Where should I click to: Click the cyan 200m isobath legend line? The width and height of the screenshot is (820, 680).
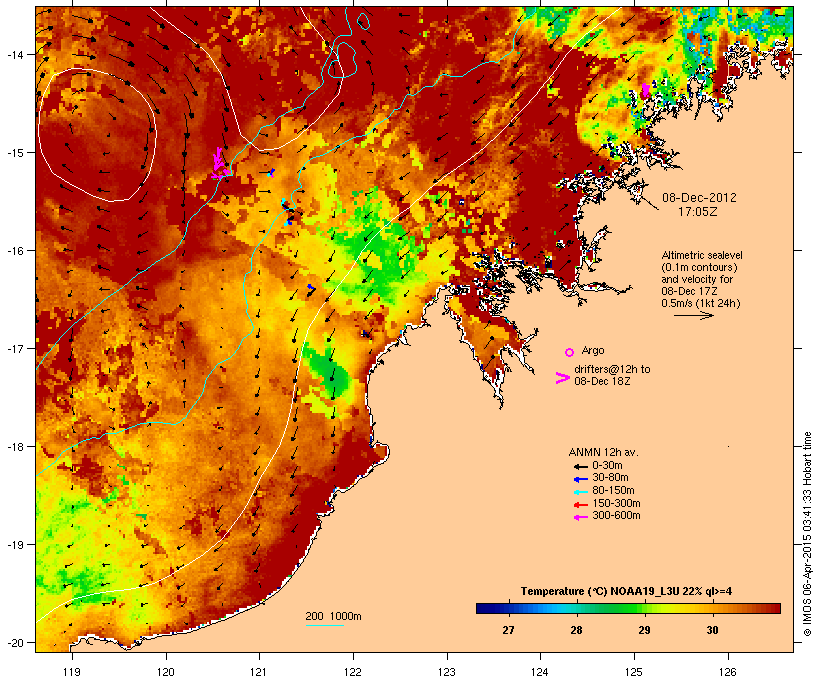click(324, 625)
